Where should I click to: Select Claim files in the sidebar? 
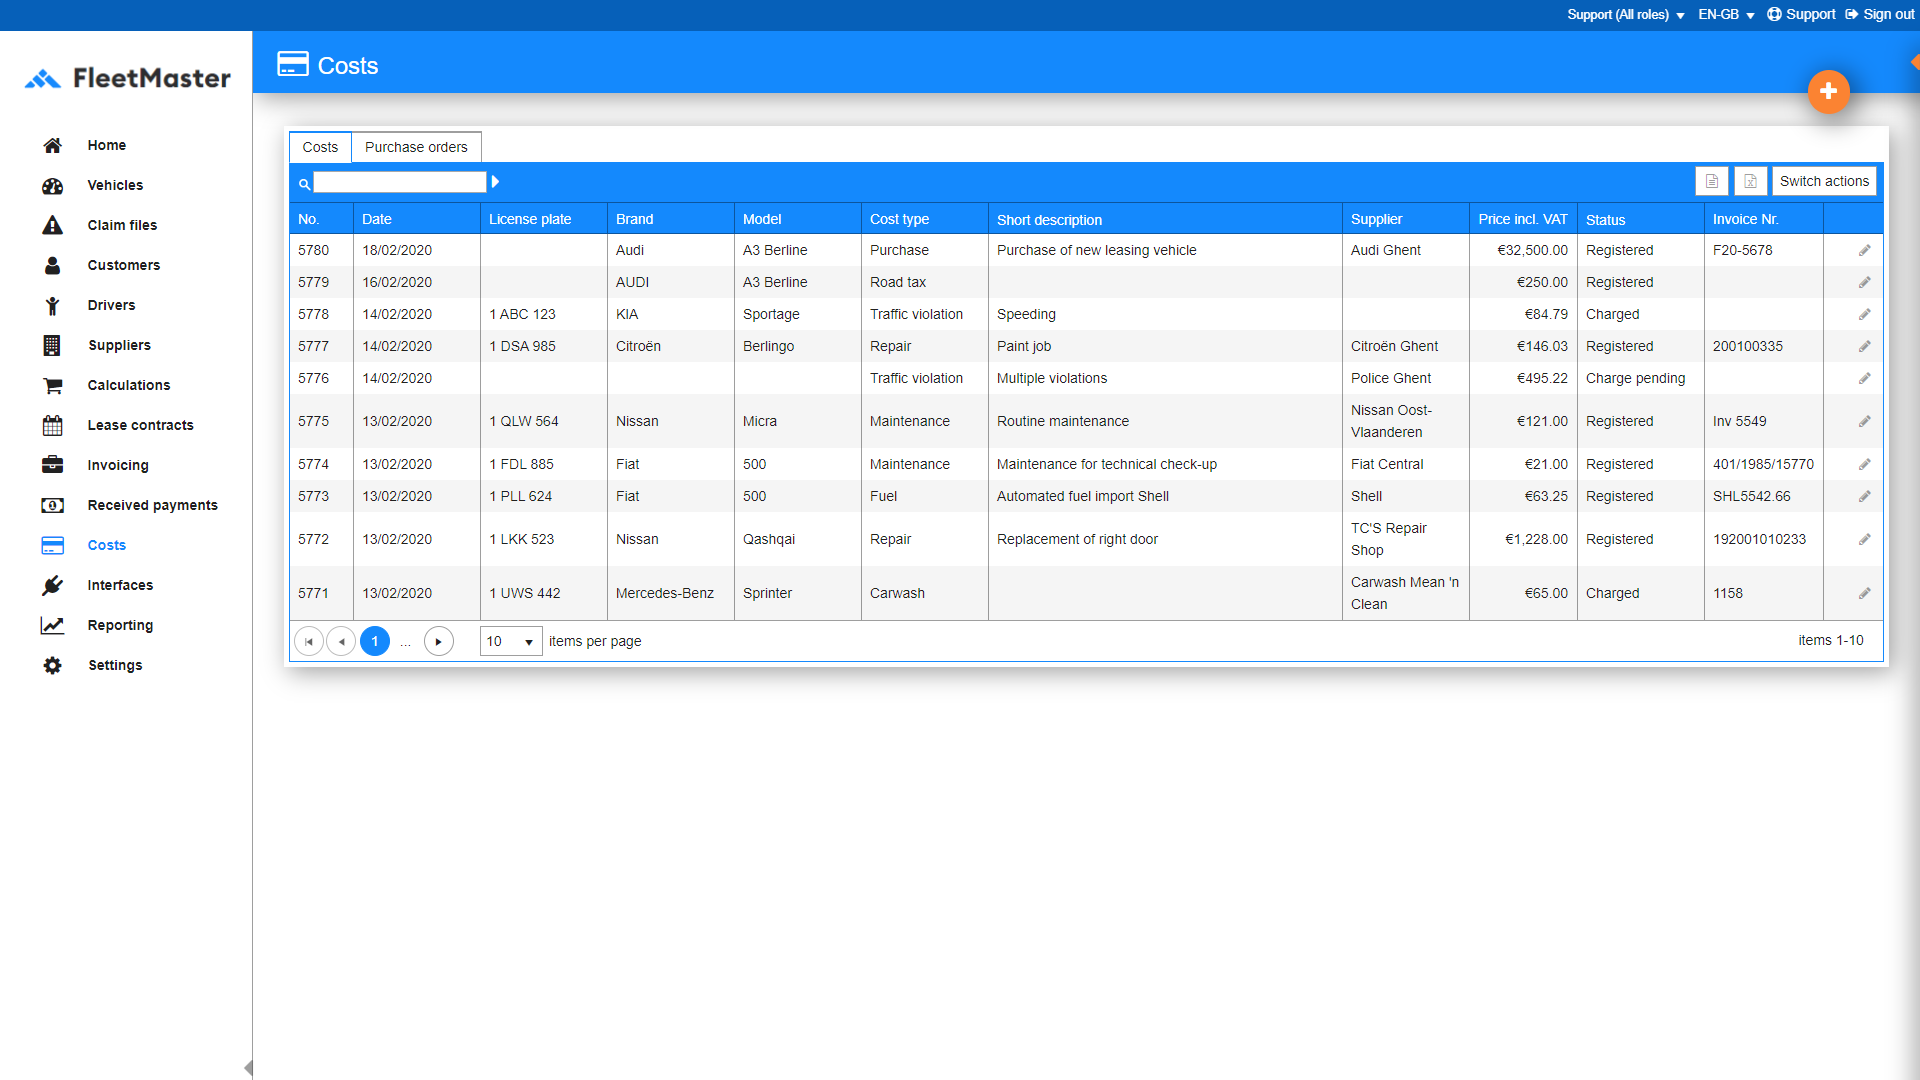[122, 225]
